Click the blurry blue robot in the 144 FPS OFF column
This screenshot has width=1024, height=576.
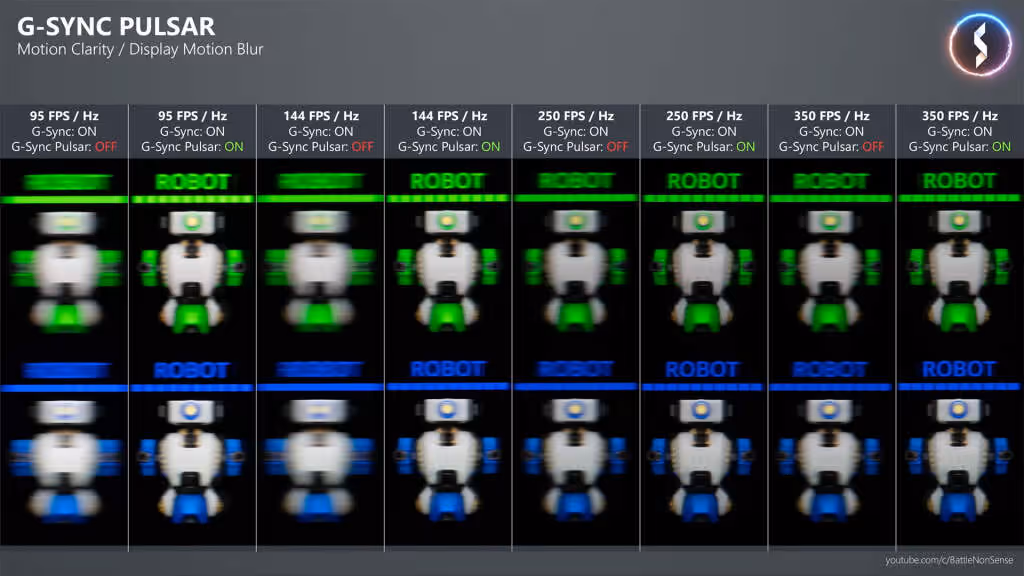click(320, 460)
